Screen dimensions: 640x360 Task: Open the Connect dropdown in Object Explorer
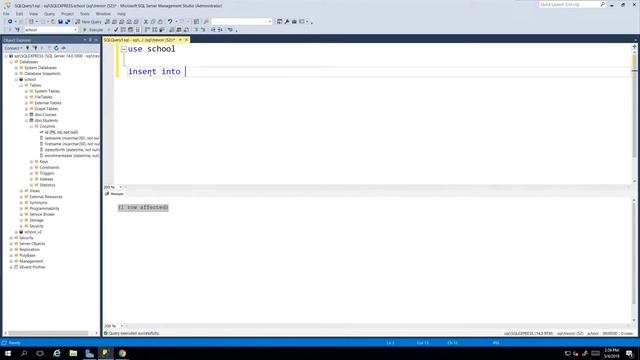click(13, 48)
